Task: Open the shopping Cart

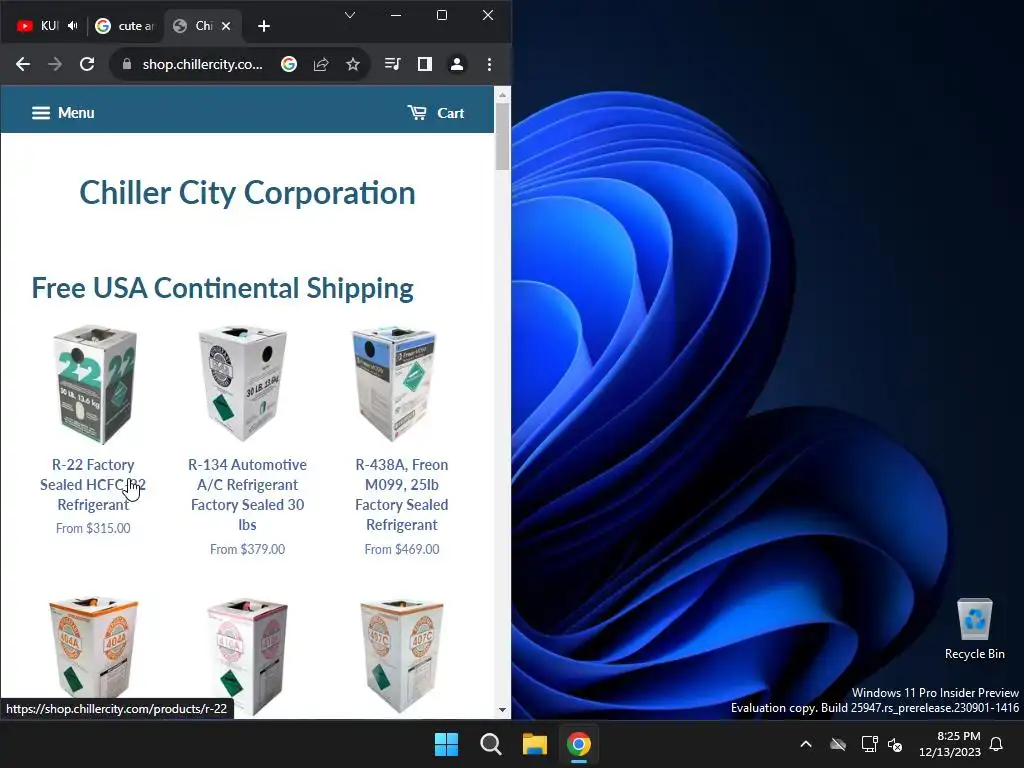Action: [x=436, y=113]
